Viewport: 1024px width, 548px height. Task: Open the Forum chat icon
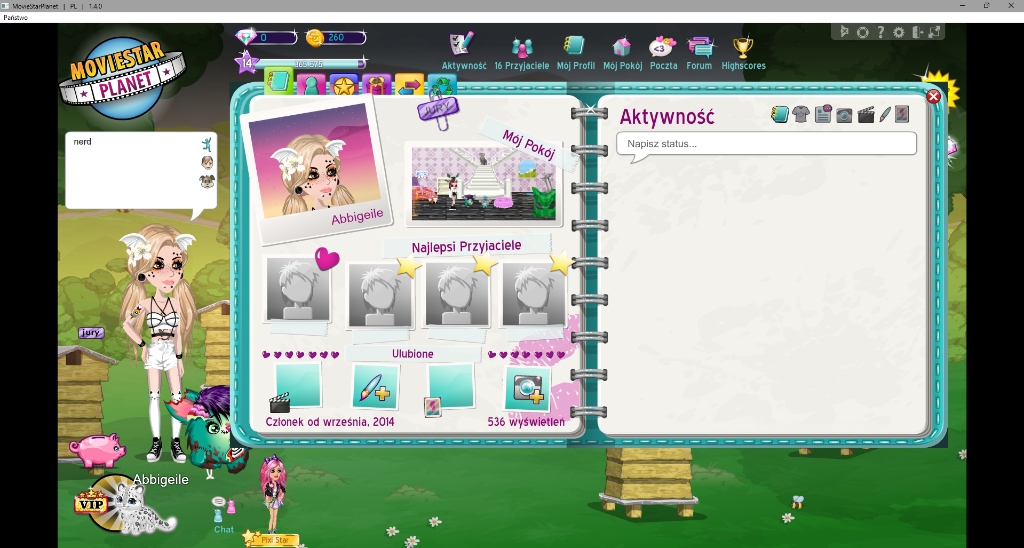tap(700, 47)
